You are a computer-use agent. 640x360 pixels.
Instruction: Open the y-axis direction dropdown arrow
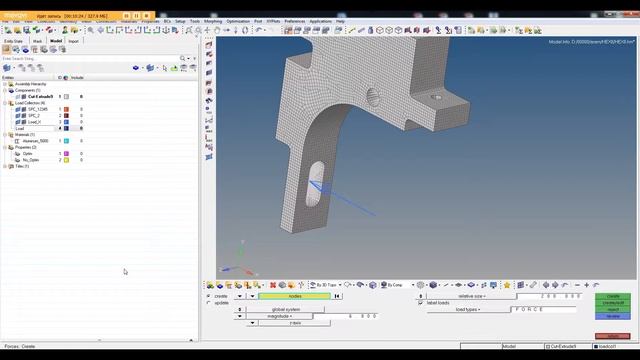[252, 323]
